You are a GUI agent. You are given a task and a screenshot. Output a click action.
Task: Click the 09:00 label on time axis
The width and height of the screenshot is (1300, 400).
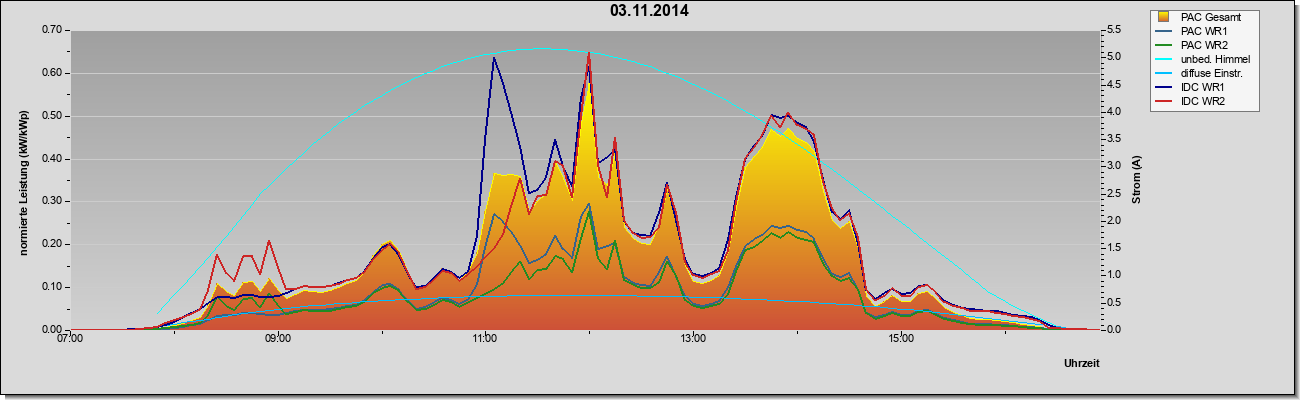277,337
